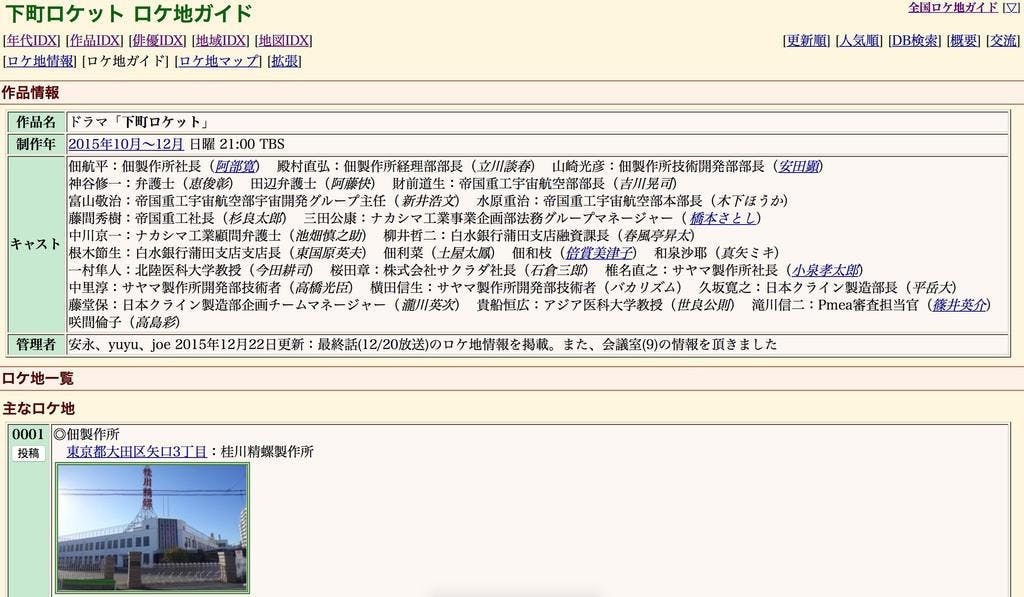Image resolution: width=1024 pixels, height=597 pixels.
Task: Open address link 東京都大田区矢口3丁目
Action: [x=136, y=452]
